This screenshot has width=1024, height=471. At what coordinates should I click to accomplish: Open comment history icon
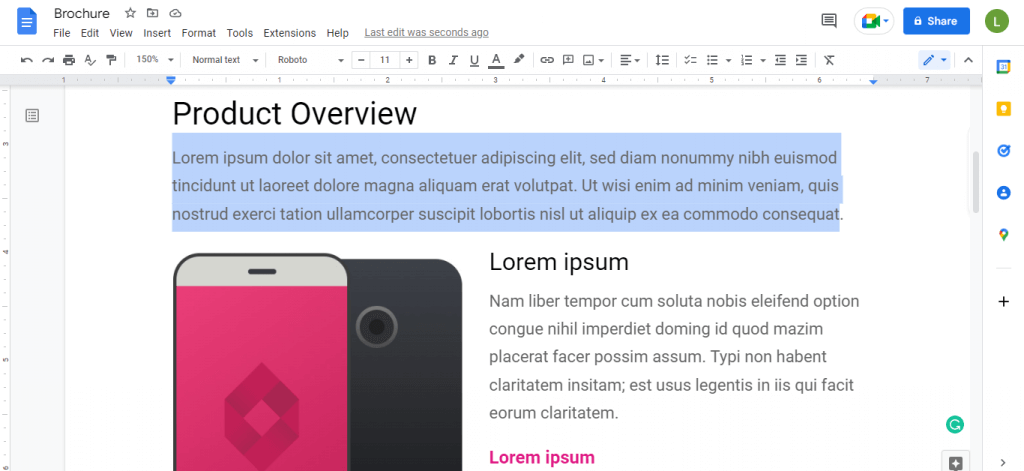pyautogui.click(x=828, y=20)
